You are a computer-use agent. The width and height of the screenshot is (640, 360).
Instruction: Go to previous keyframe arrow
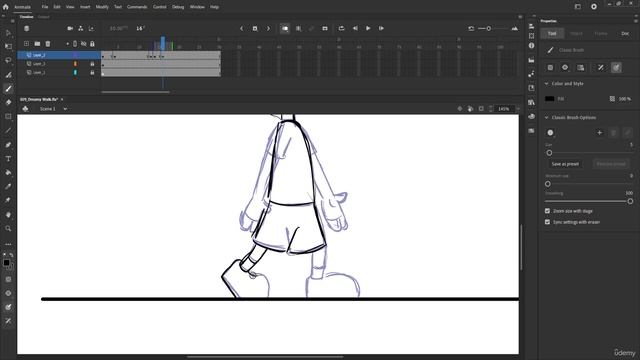(x=241, y=28)
